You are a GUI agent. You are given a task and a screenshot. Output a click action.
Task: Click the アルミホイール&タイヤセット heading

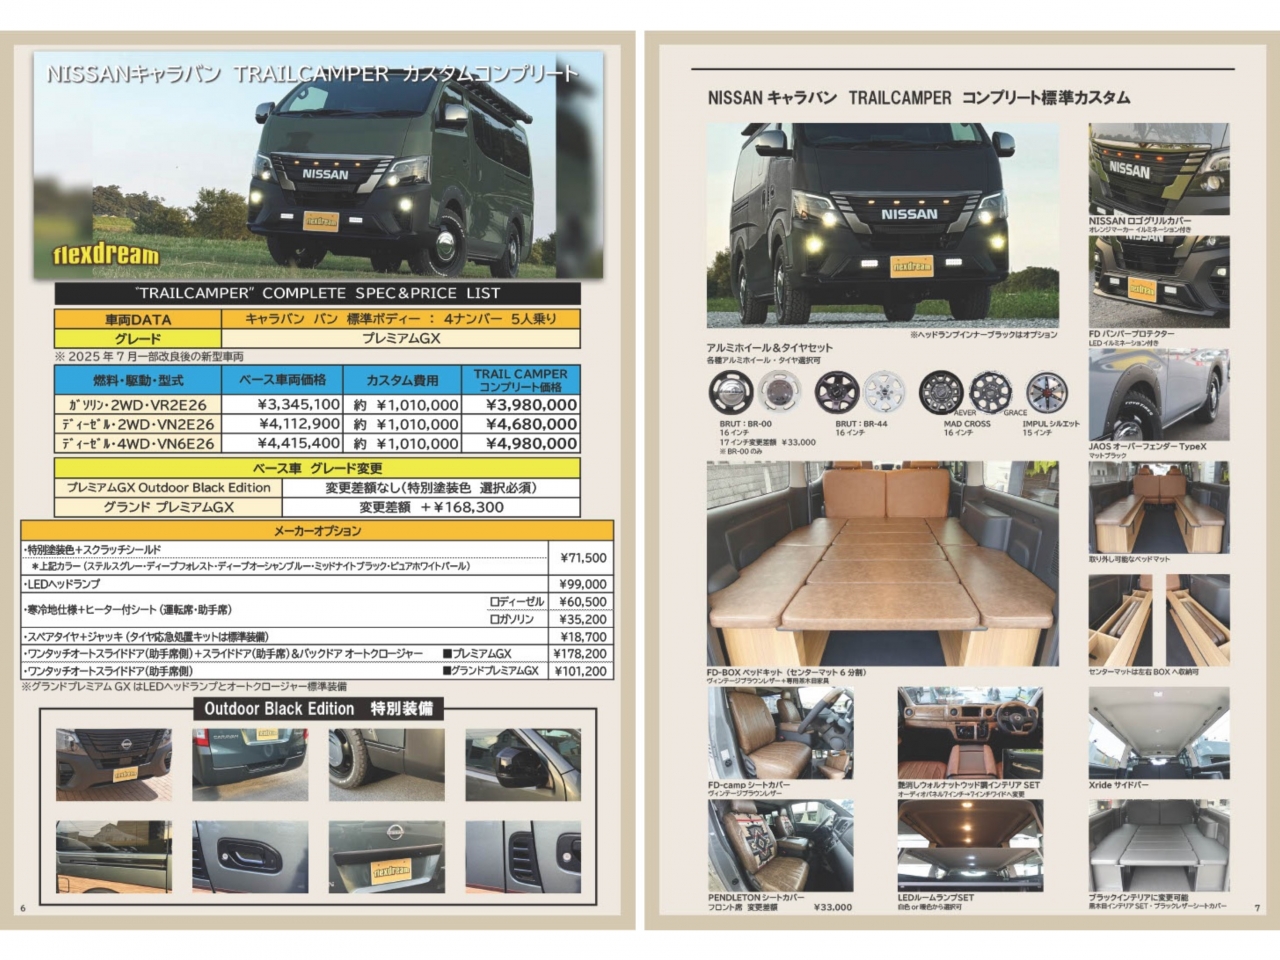point(769,348)
